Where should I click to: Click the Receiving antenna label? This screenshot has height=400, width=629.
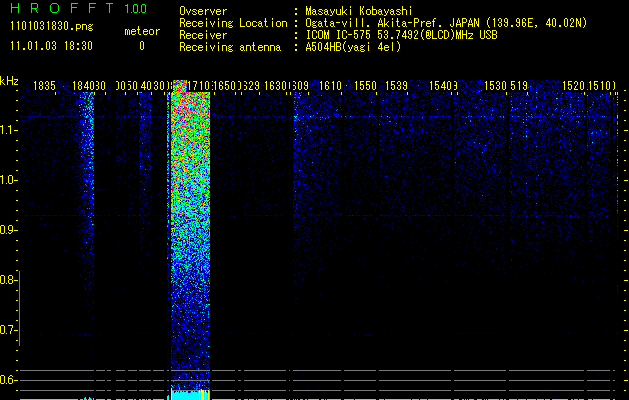click(x=230, y=47)
